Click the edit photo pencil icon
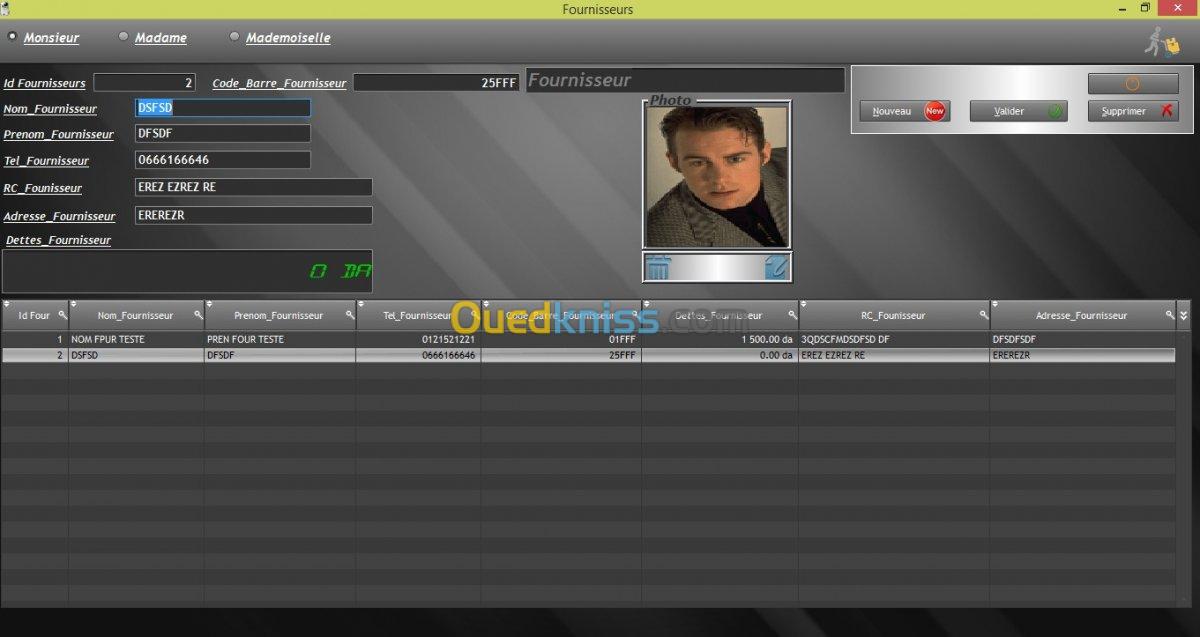1200x637 pixels. tap(776, 267)
